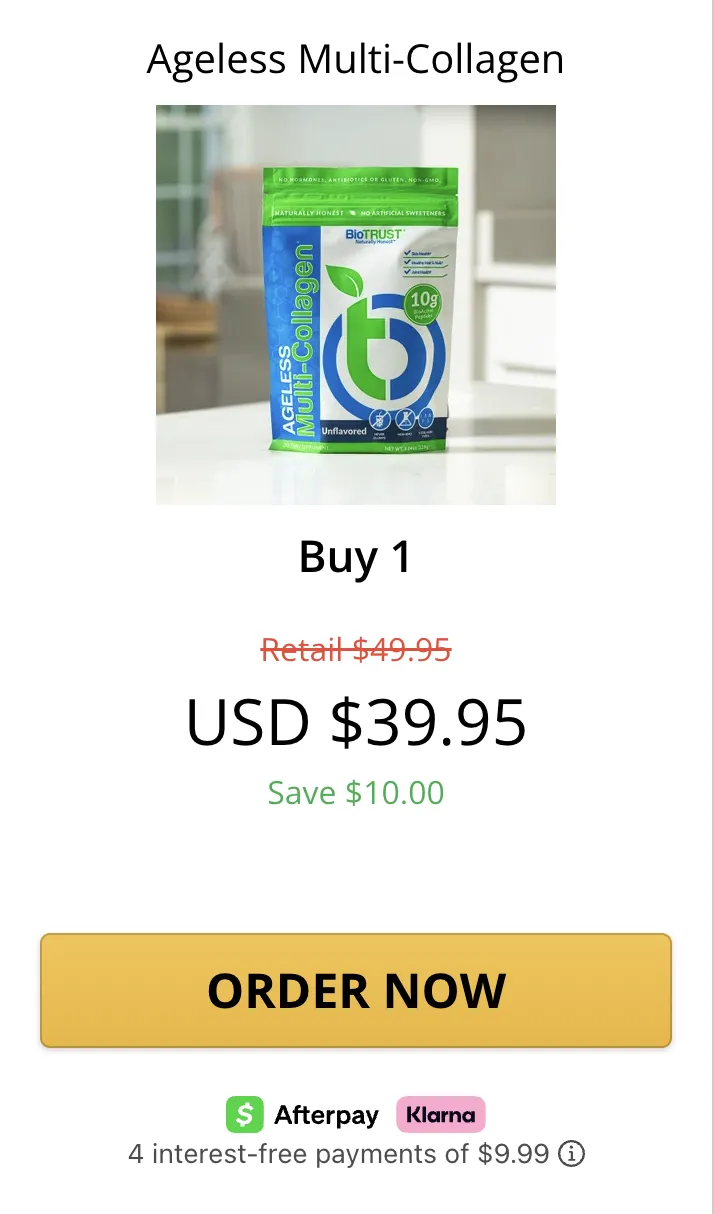Click the BioTrust logo on the pouch
Screen dimensions: 714x1214
pyautogui.click(x=374, y=238)
